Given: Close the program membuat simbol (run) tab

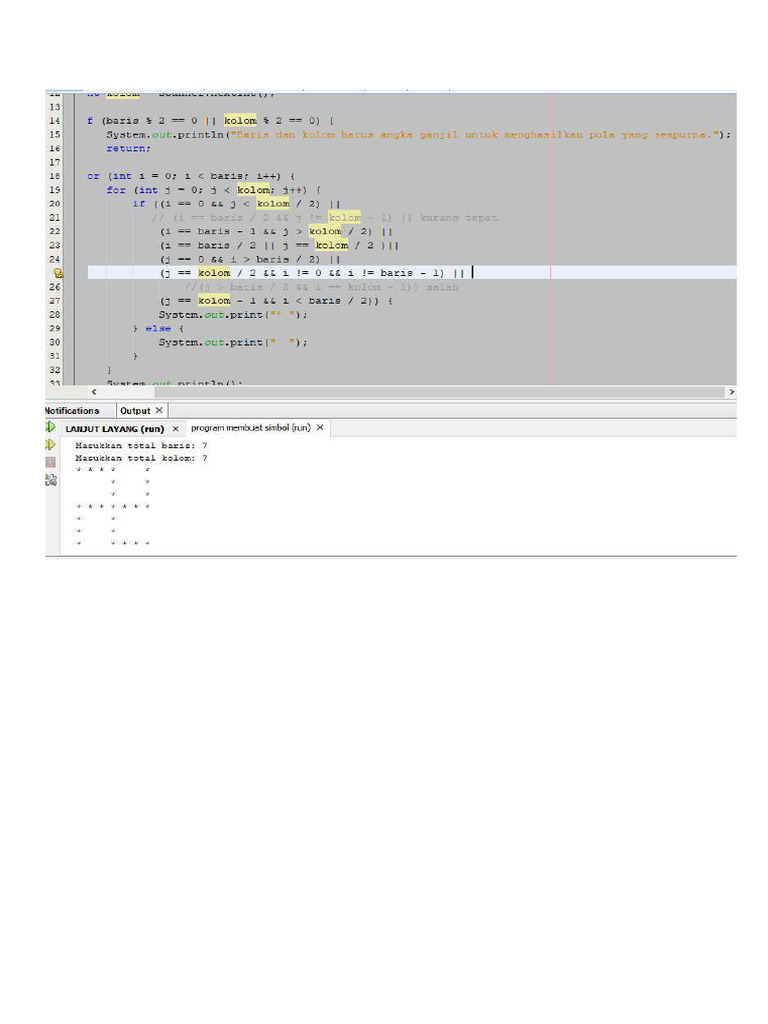Looking at the screenshot, I should point(320,428).
